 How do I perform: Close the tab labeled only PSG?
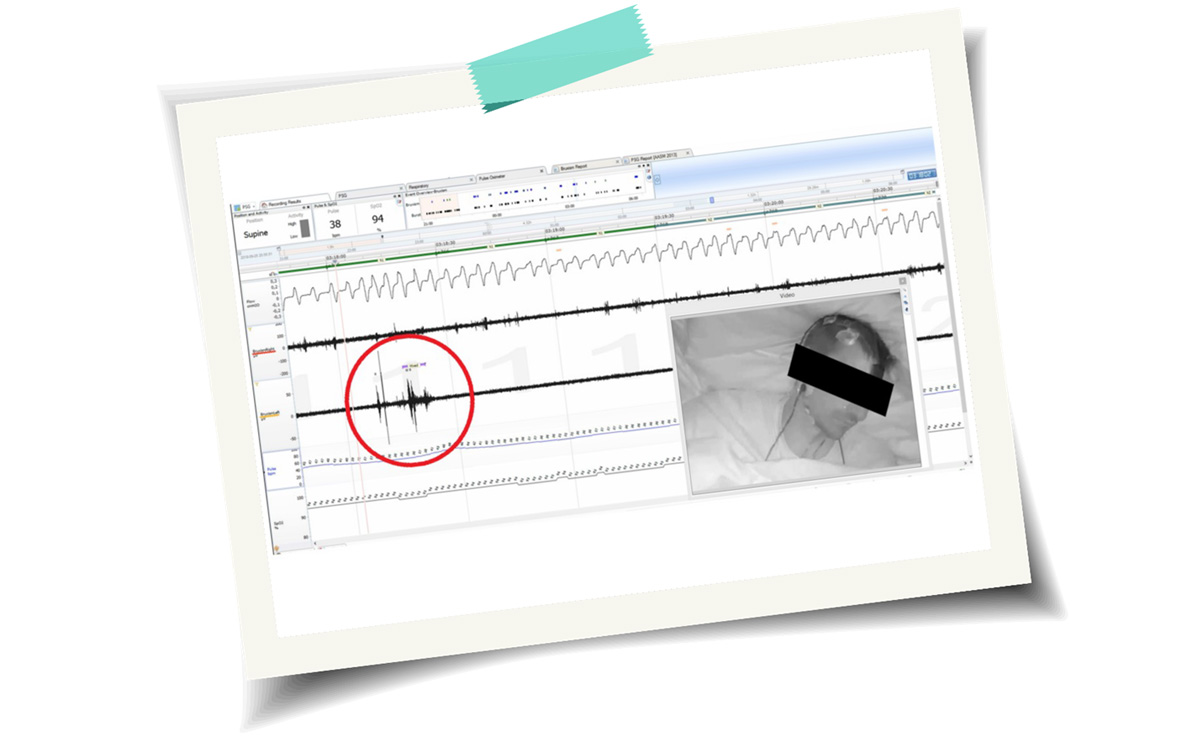pyautogui.click(x=401, y=189)
